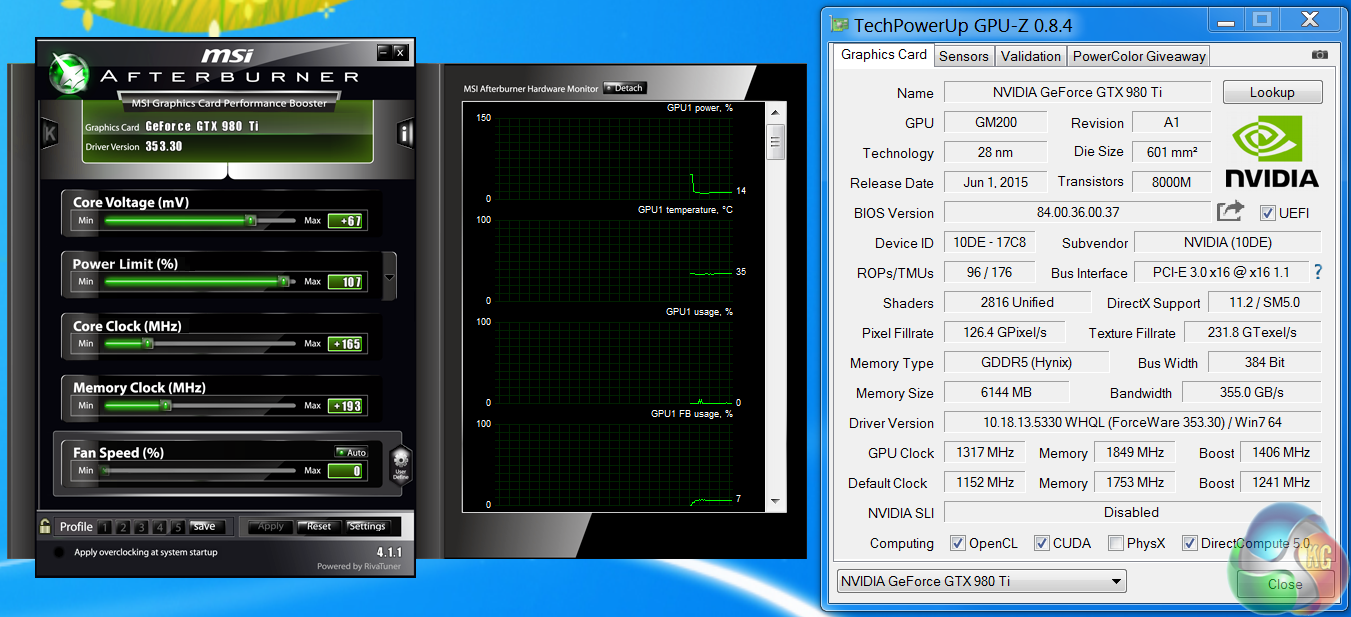Click the Close button in GPU-Z

pyautogui.click(x=1285, y=584)
